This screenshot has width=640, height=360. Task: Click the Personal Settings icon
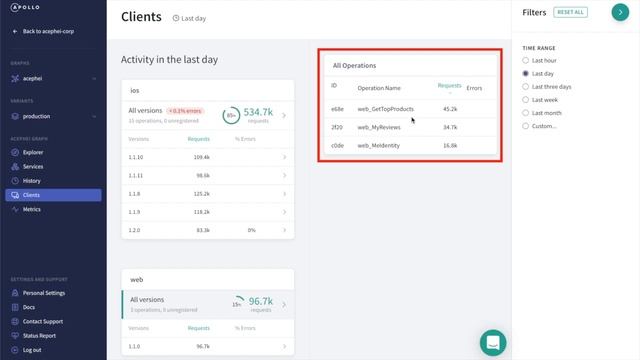click(x=15, y=293)
